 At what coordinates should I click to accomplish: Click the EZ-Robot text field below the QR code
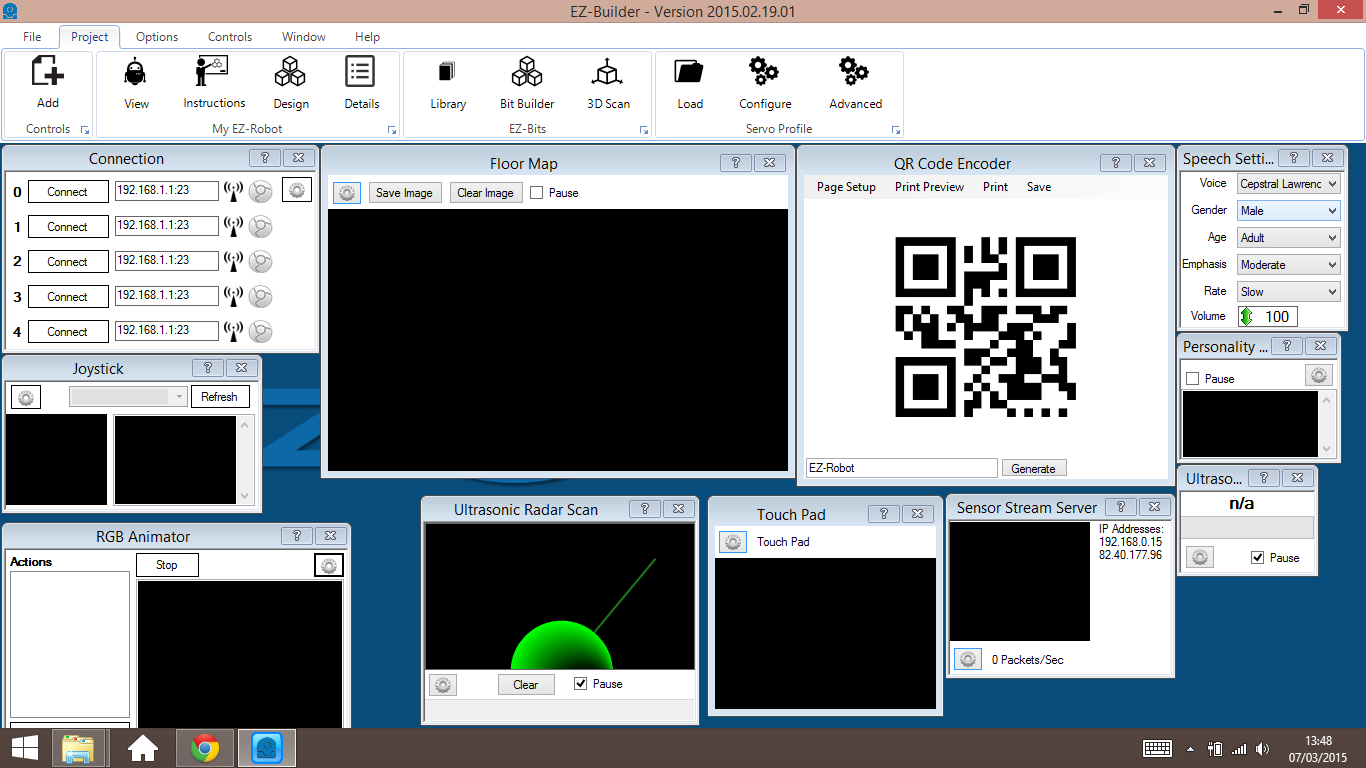[900, 467]
